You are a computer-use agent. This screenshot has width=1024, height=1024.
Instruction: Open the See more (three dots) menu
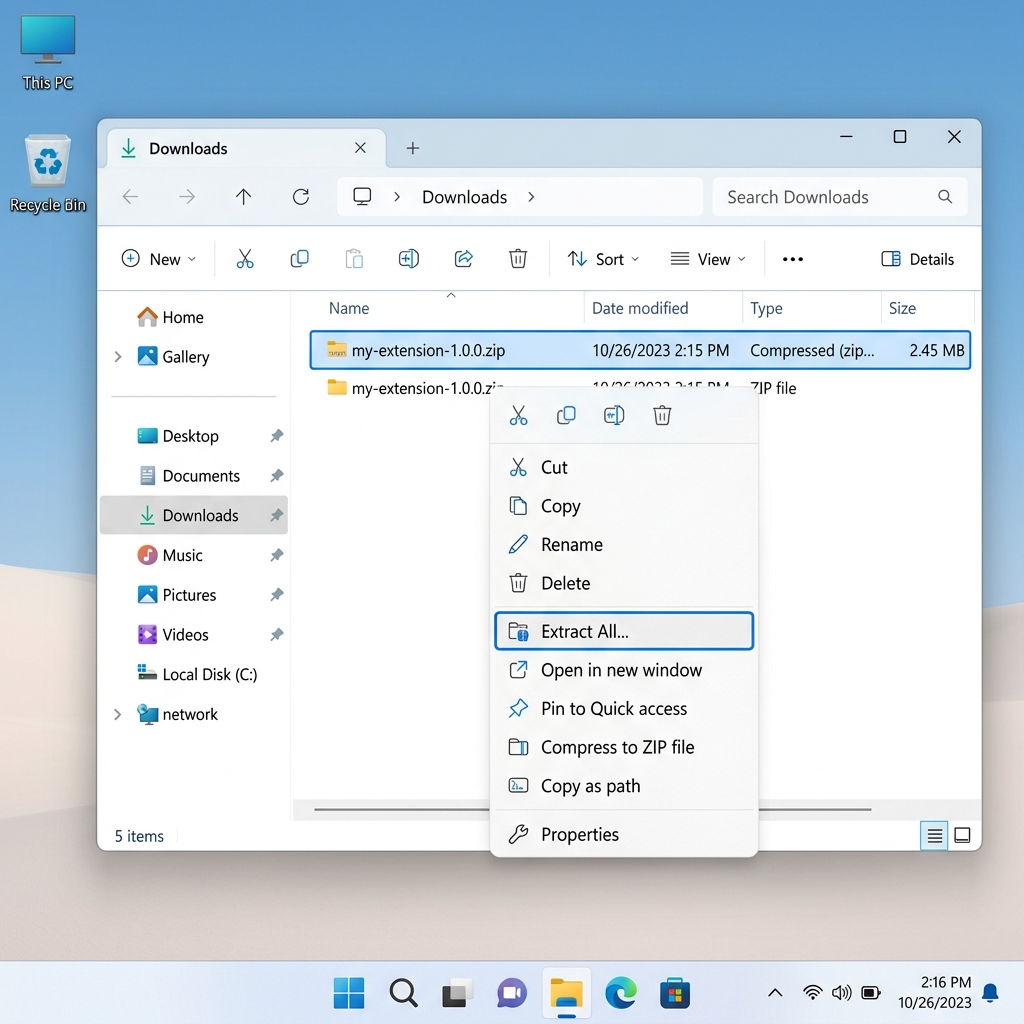click(x=792, y=259)
